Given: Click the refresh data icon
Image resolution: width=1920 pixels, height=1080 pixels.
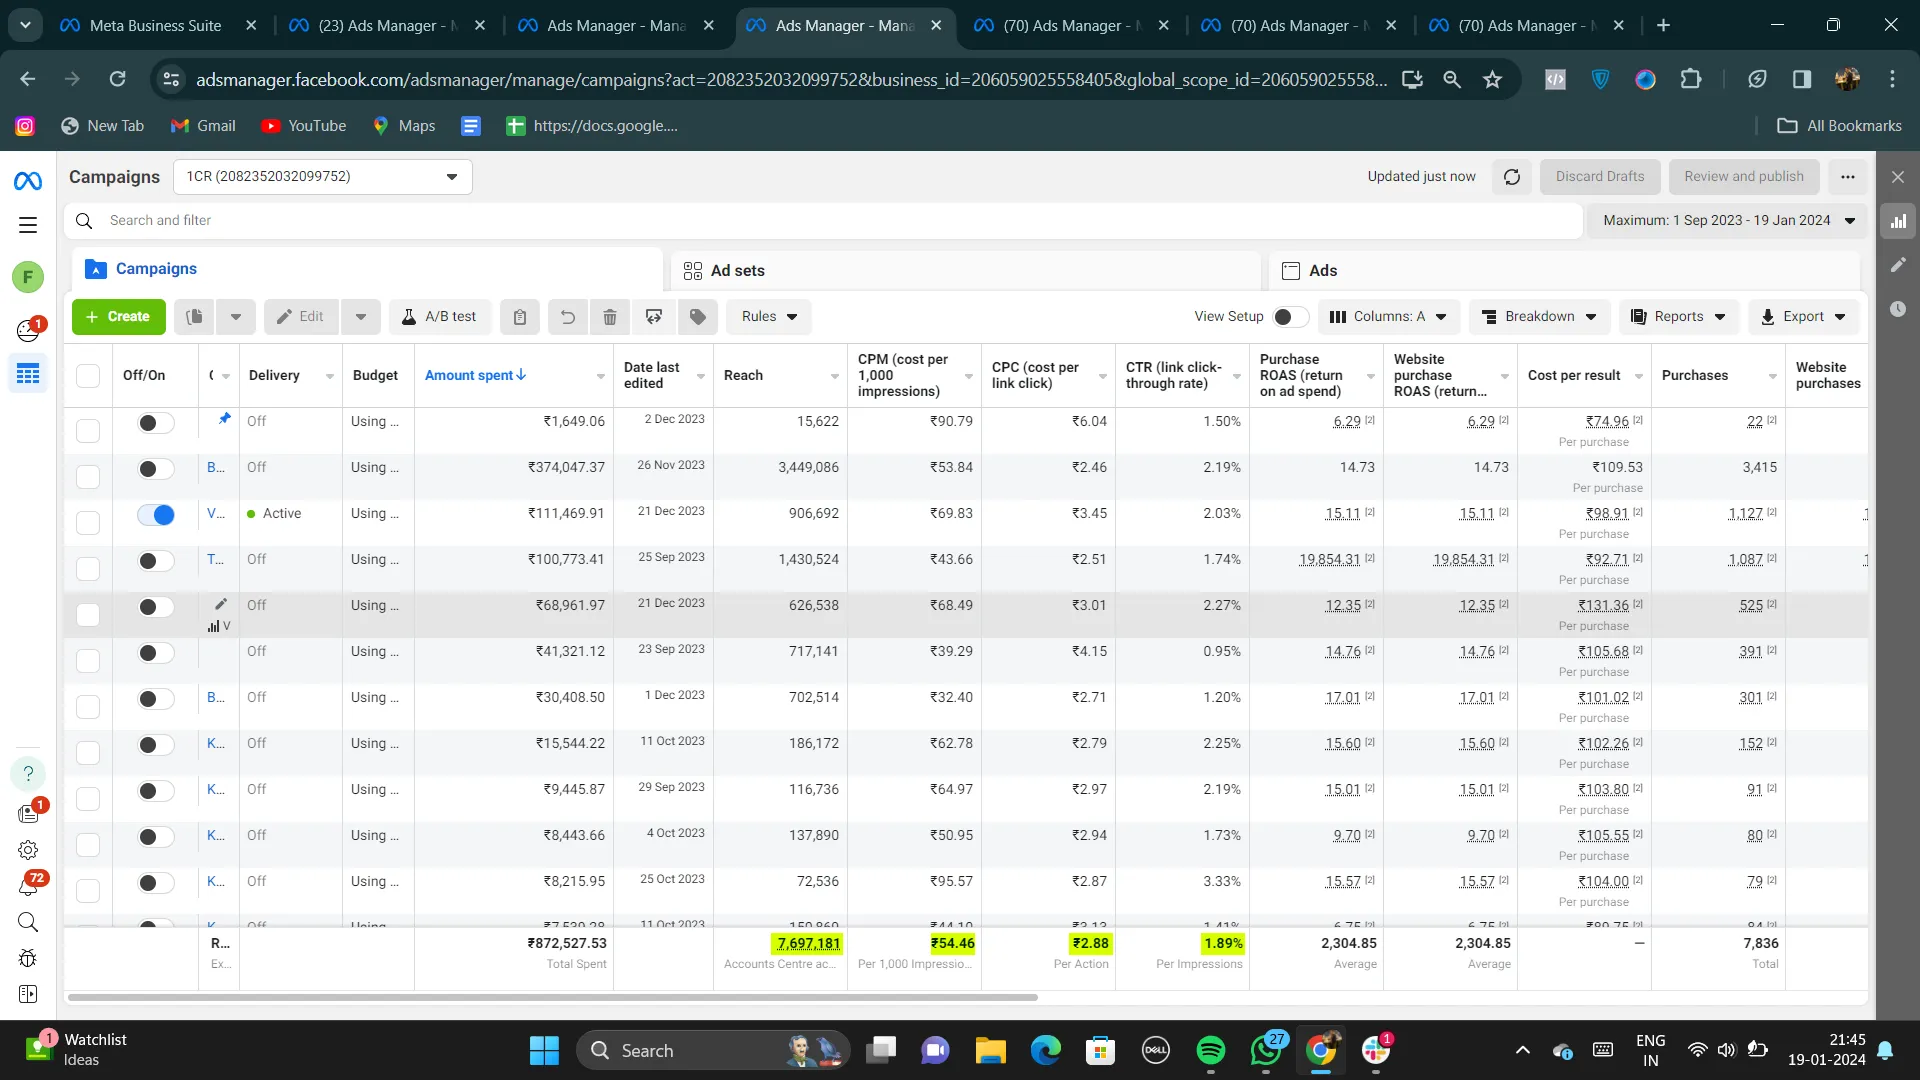Looking at the screenshot, I should 1511,177.
